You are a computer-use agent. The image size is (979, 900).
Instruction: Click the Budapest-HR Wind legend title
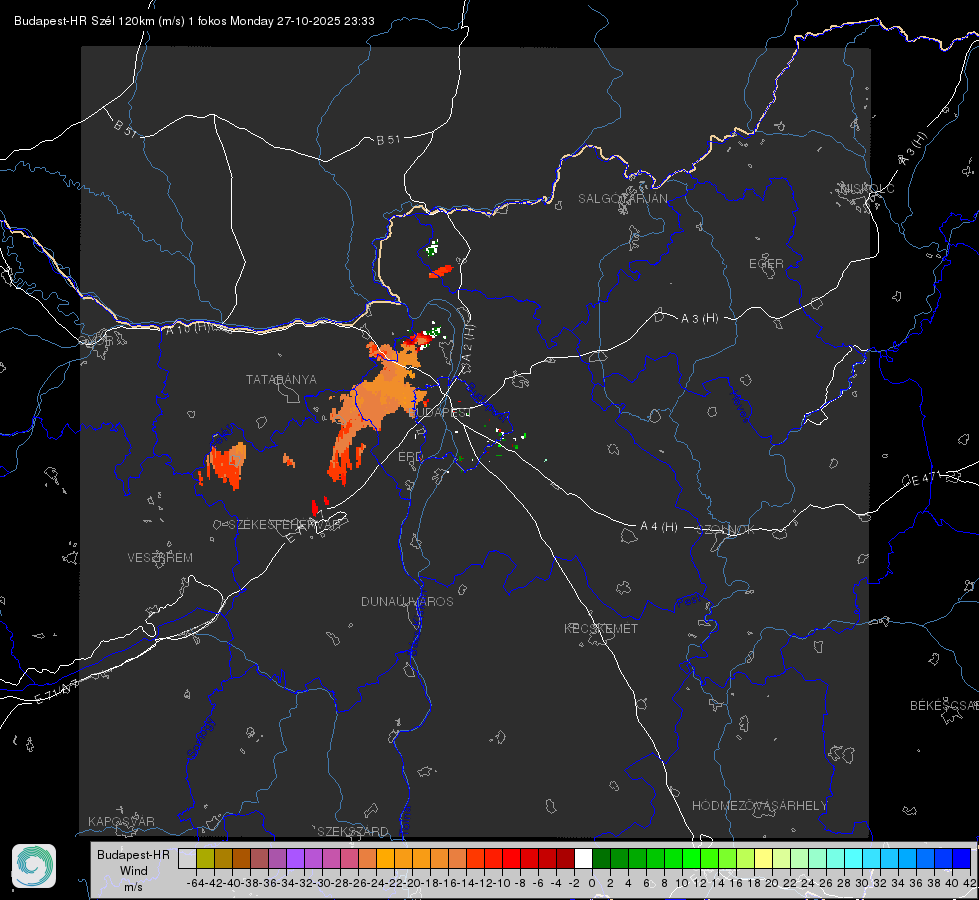tap(133, 870)
